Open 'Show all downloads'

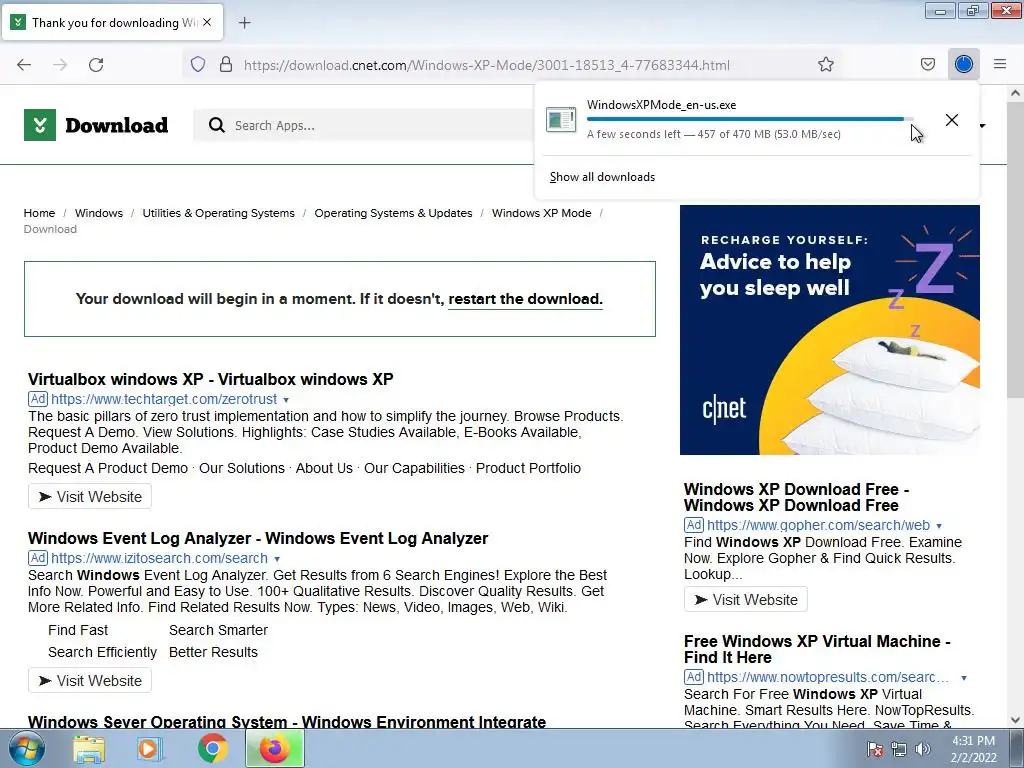click(602, 177)
